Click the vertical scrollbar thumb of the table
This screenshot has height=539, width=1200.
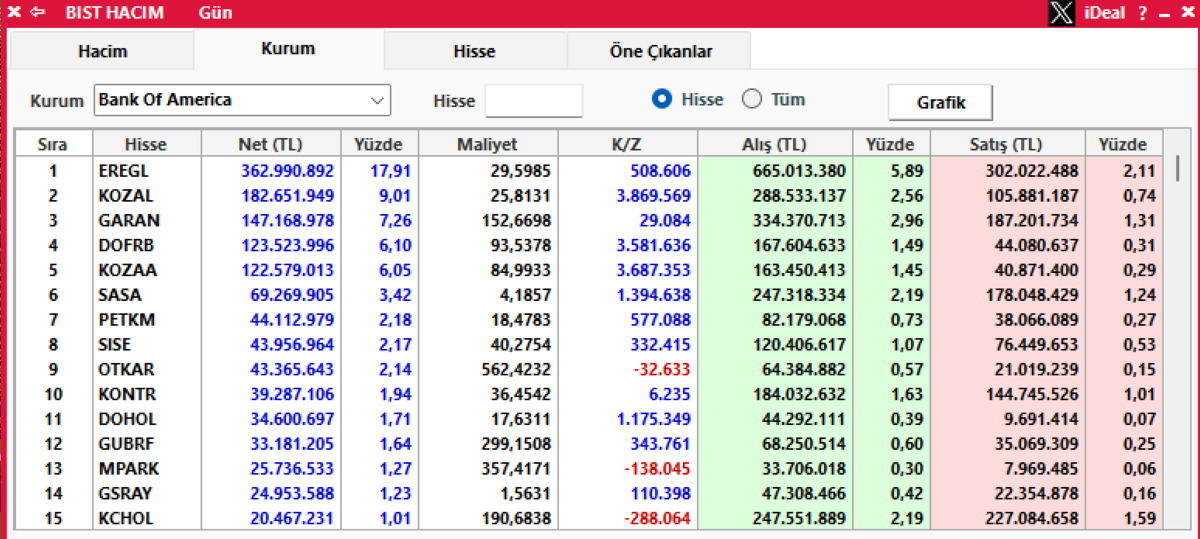coord(1177,167)
